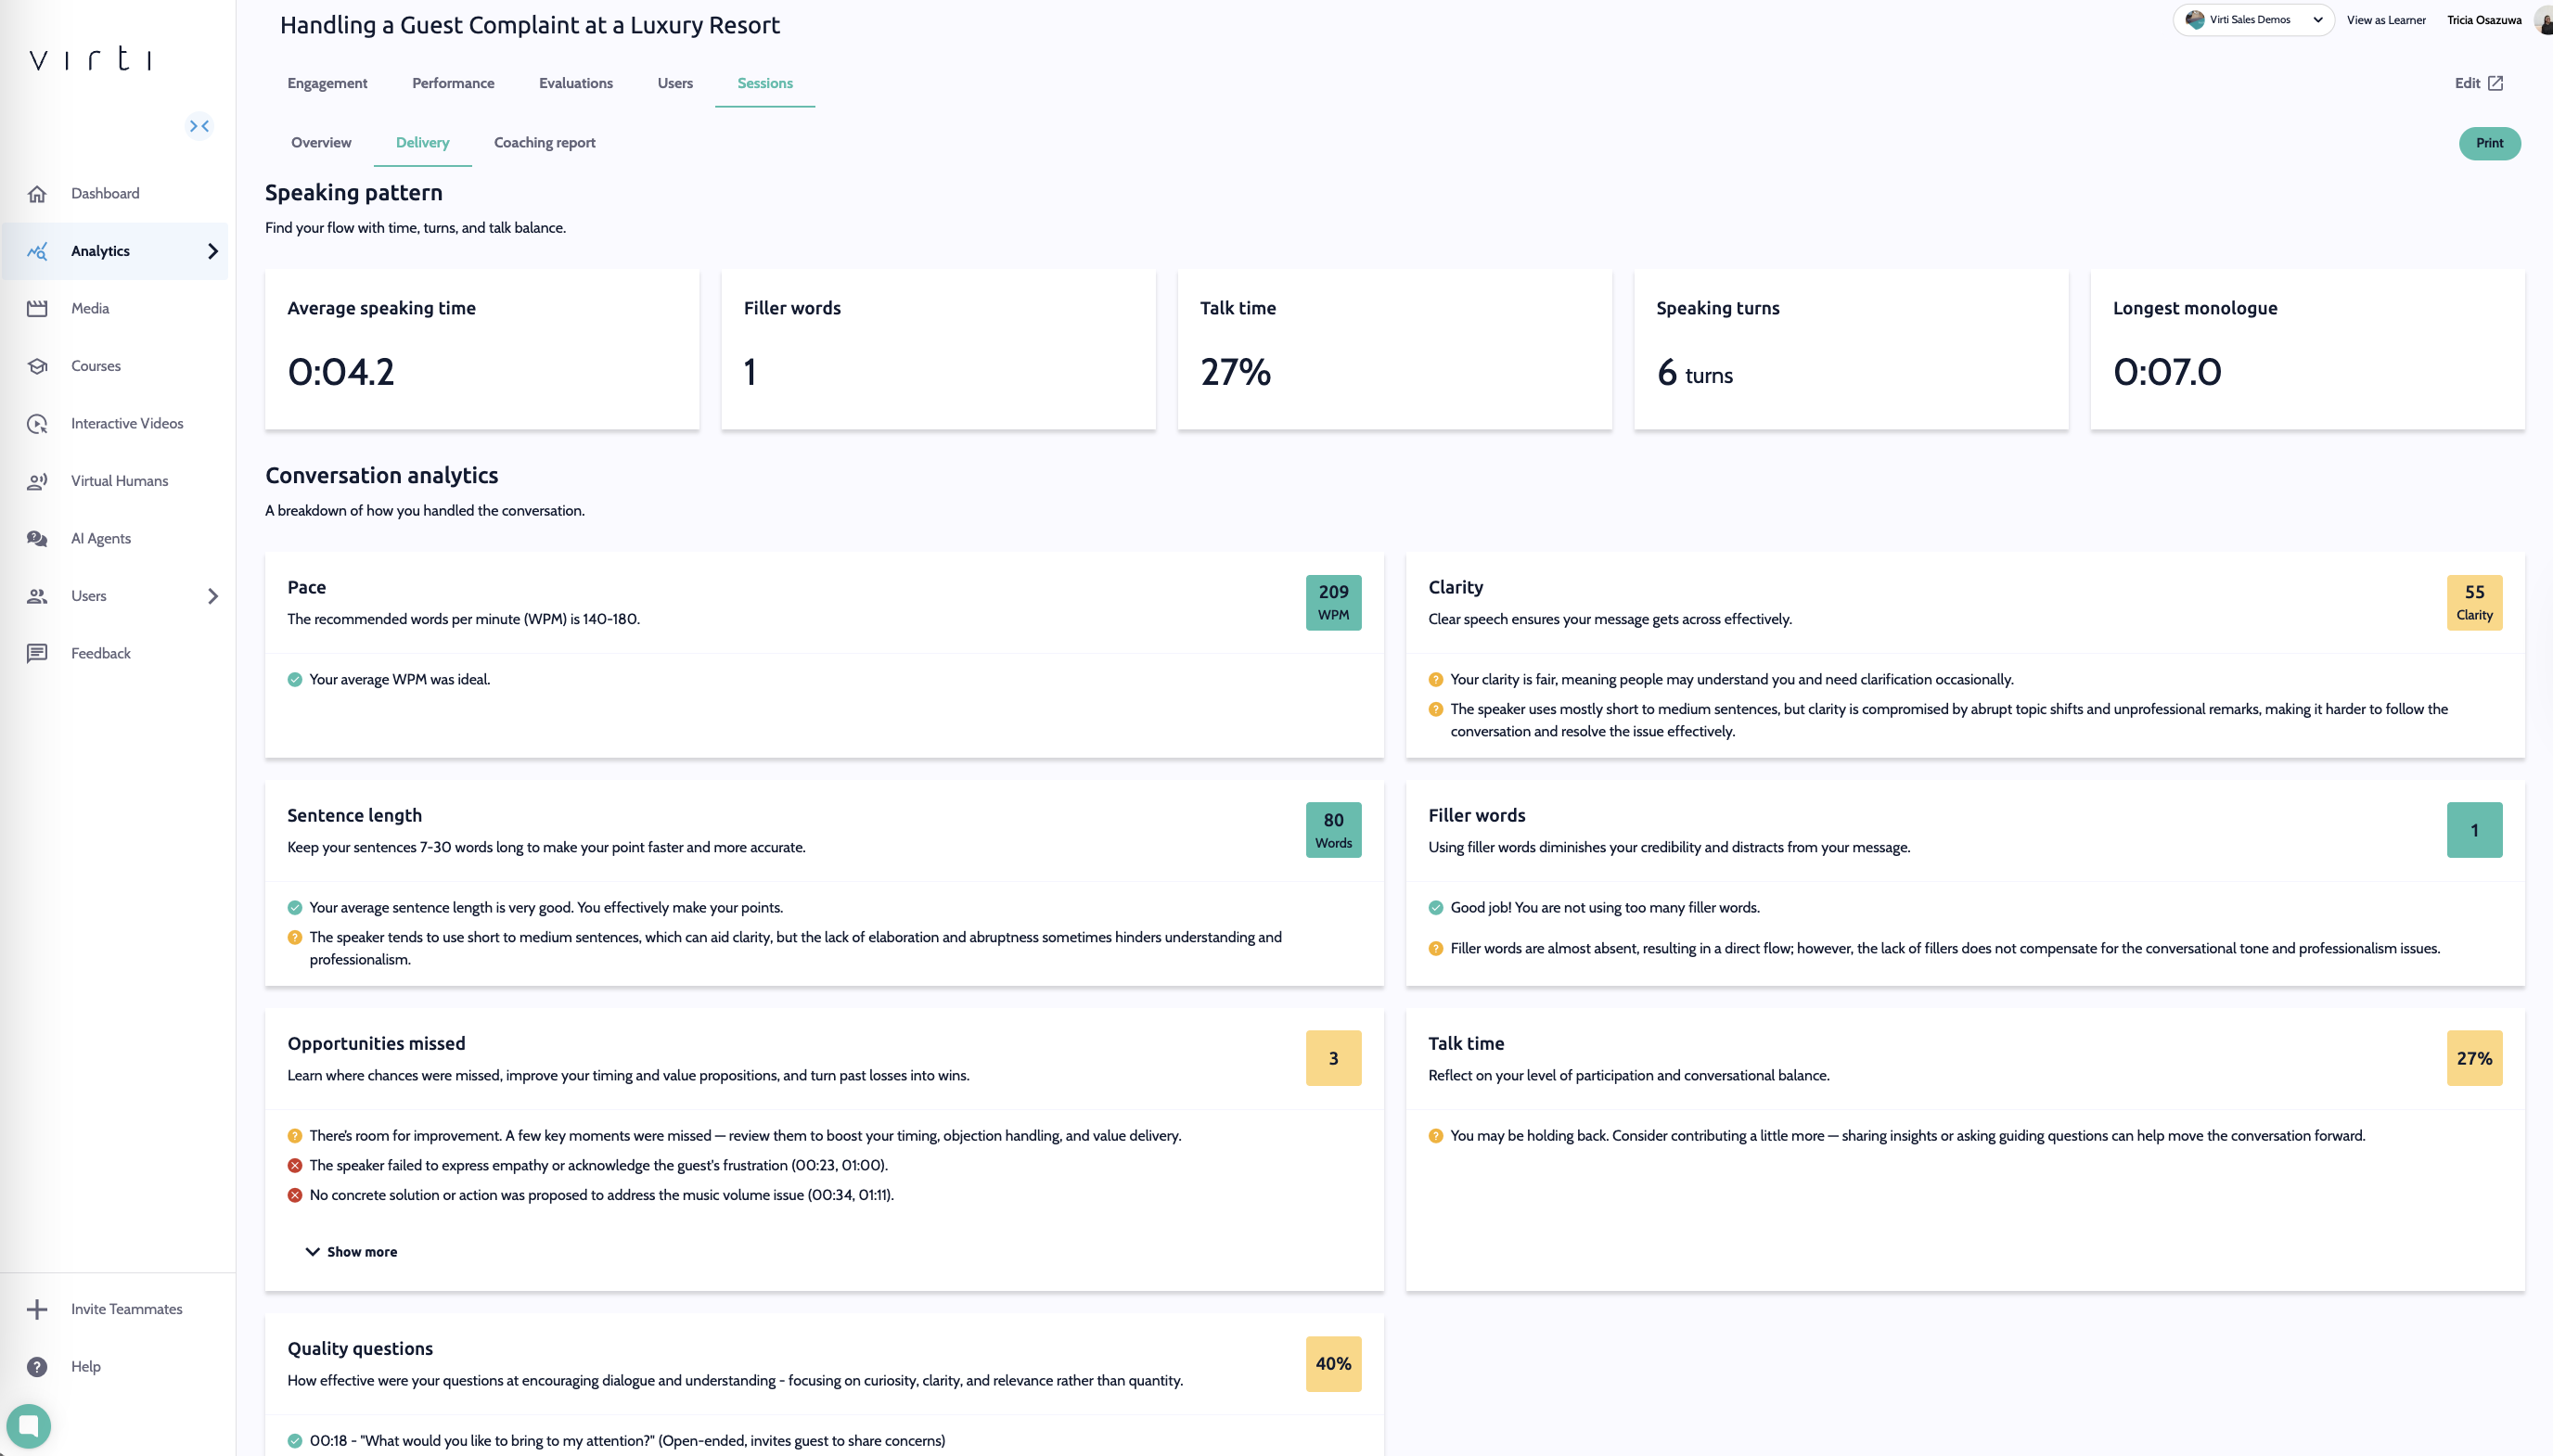This screenshot has height=1456, width=2553.
Task: Click View as Learner
Action: pyautogui.click(x=2385, y=20)
